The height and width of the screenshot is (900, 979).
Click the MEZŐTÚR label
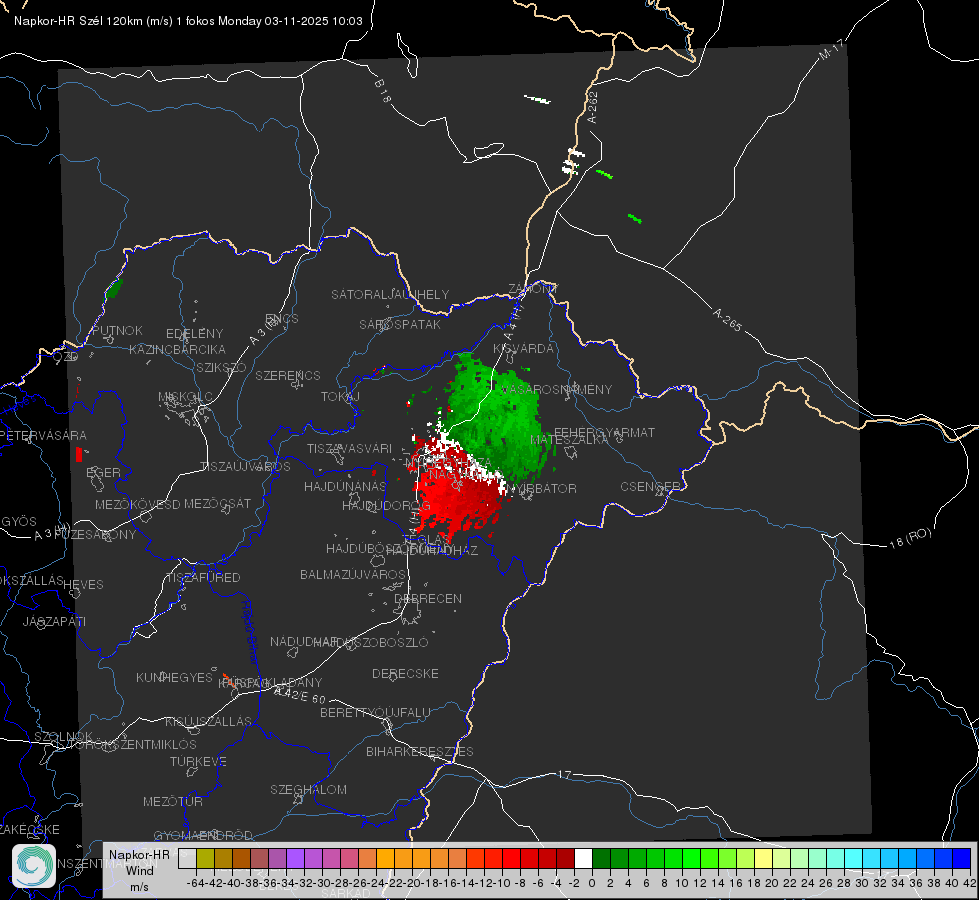click(x=173, y=801)
